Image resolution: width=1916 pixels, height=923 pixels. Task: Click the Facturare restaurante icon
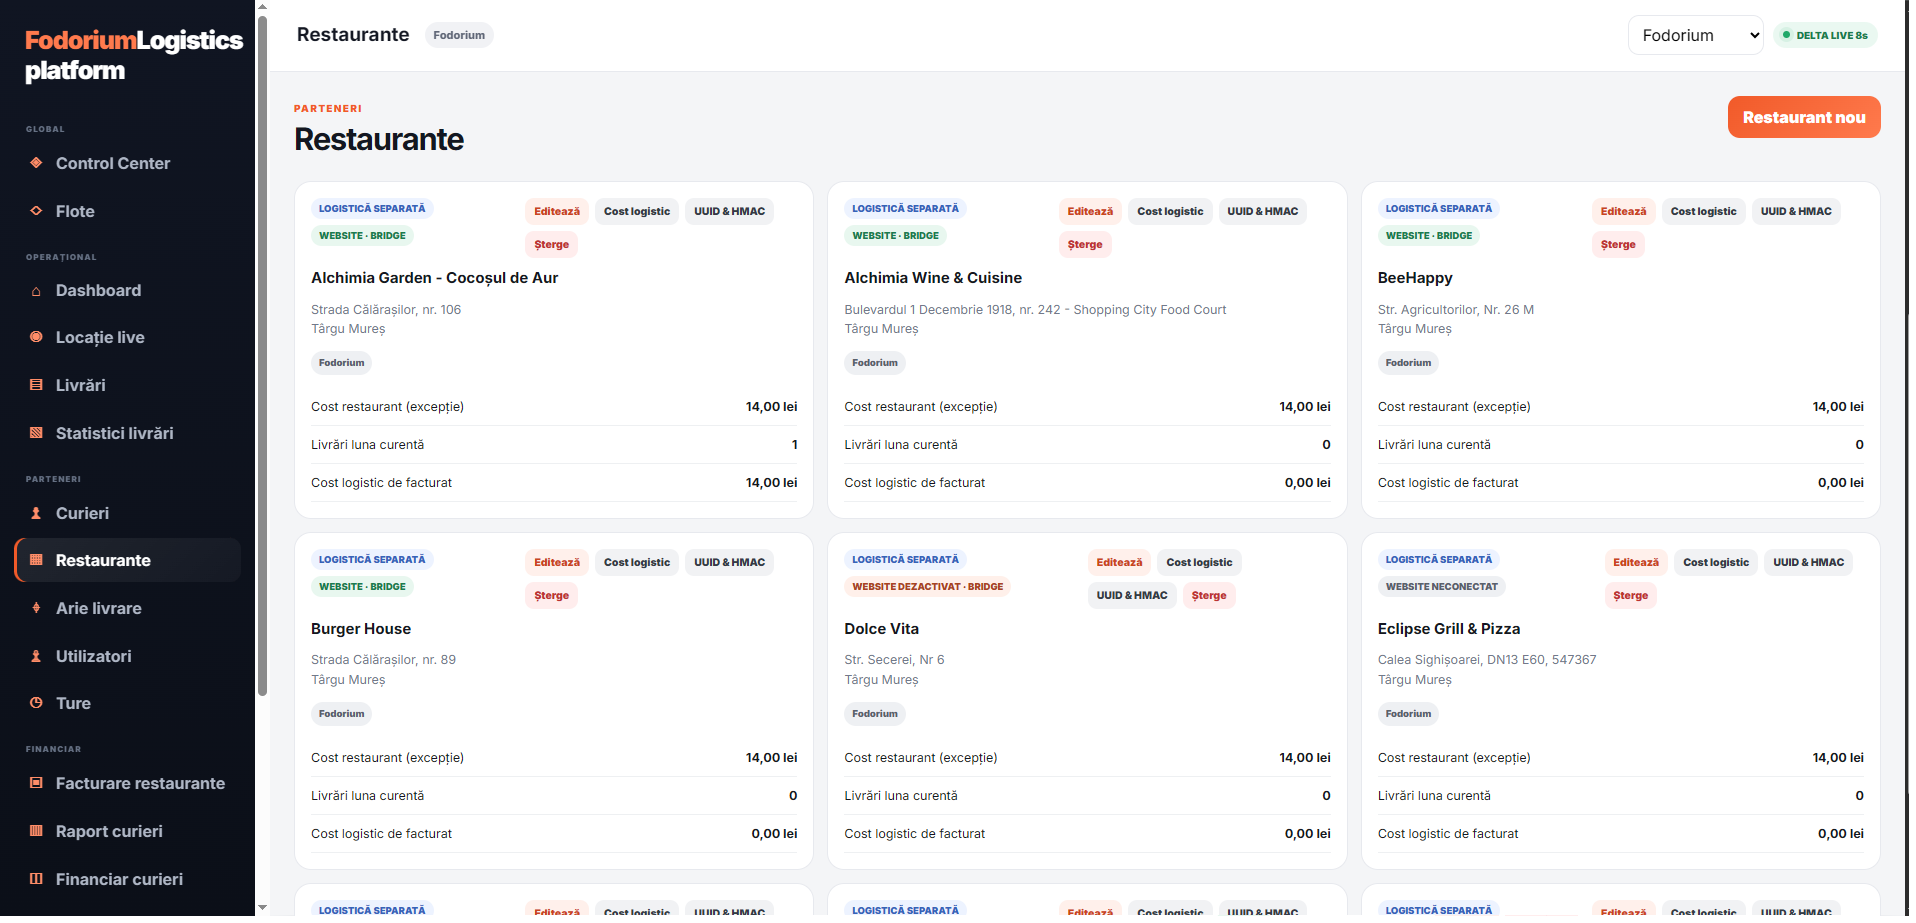(36, 784)
